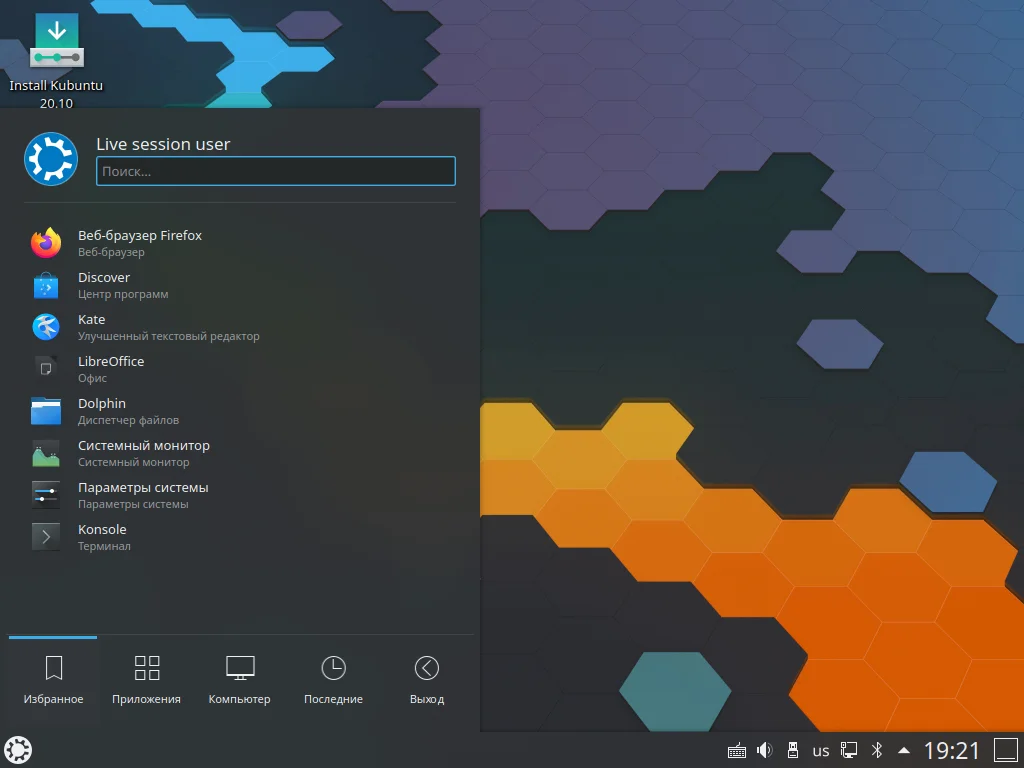The image size is (1024, 768).
Task: Open the volume control in the system tray
Action: [764, 749]
